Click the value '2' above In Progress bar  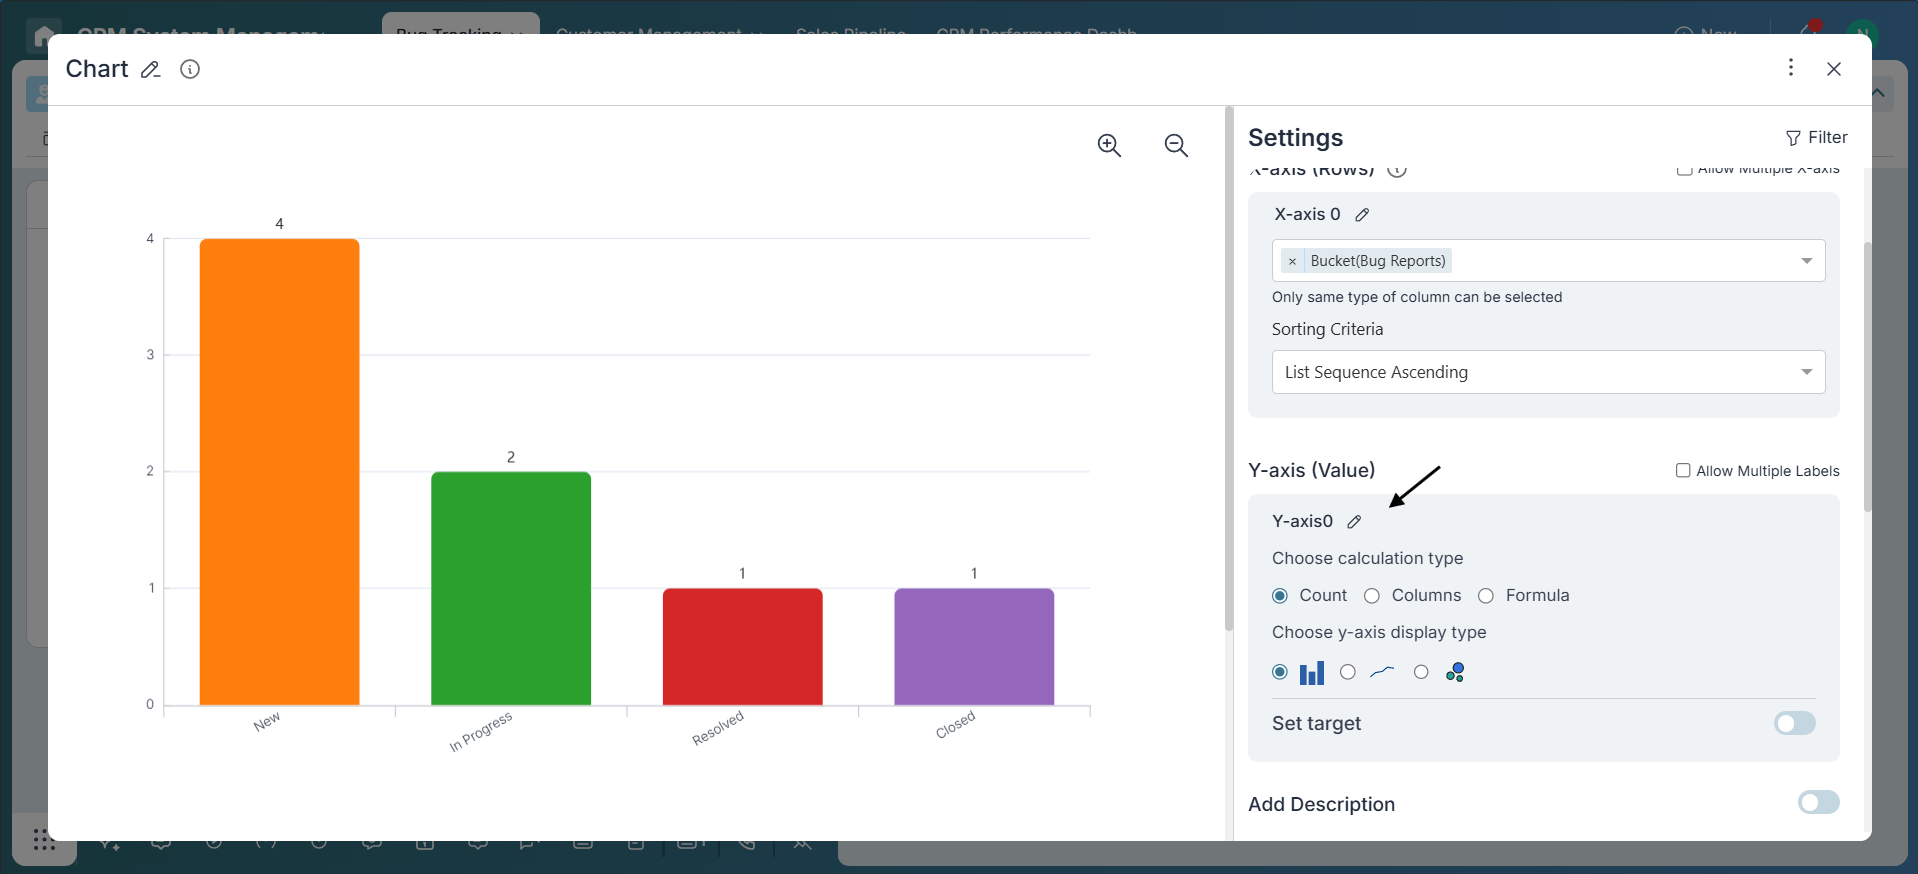coord(511,457)
